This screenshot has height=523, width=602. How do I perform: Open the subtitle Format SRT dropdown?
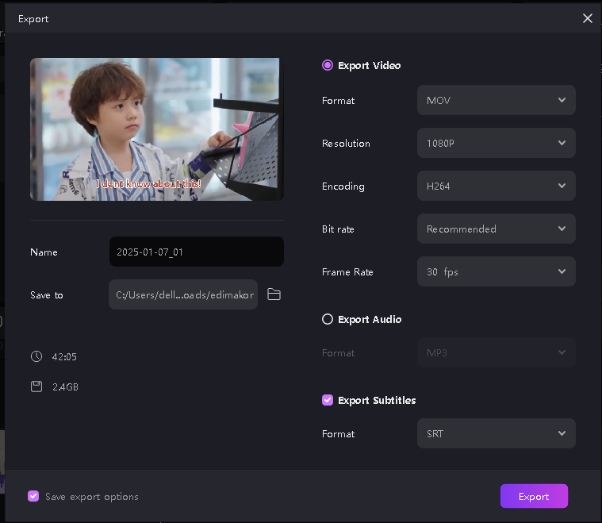(x=495, y=434)
